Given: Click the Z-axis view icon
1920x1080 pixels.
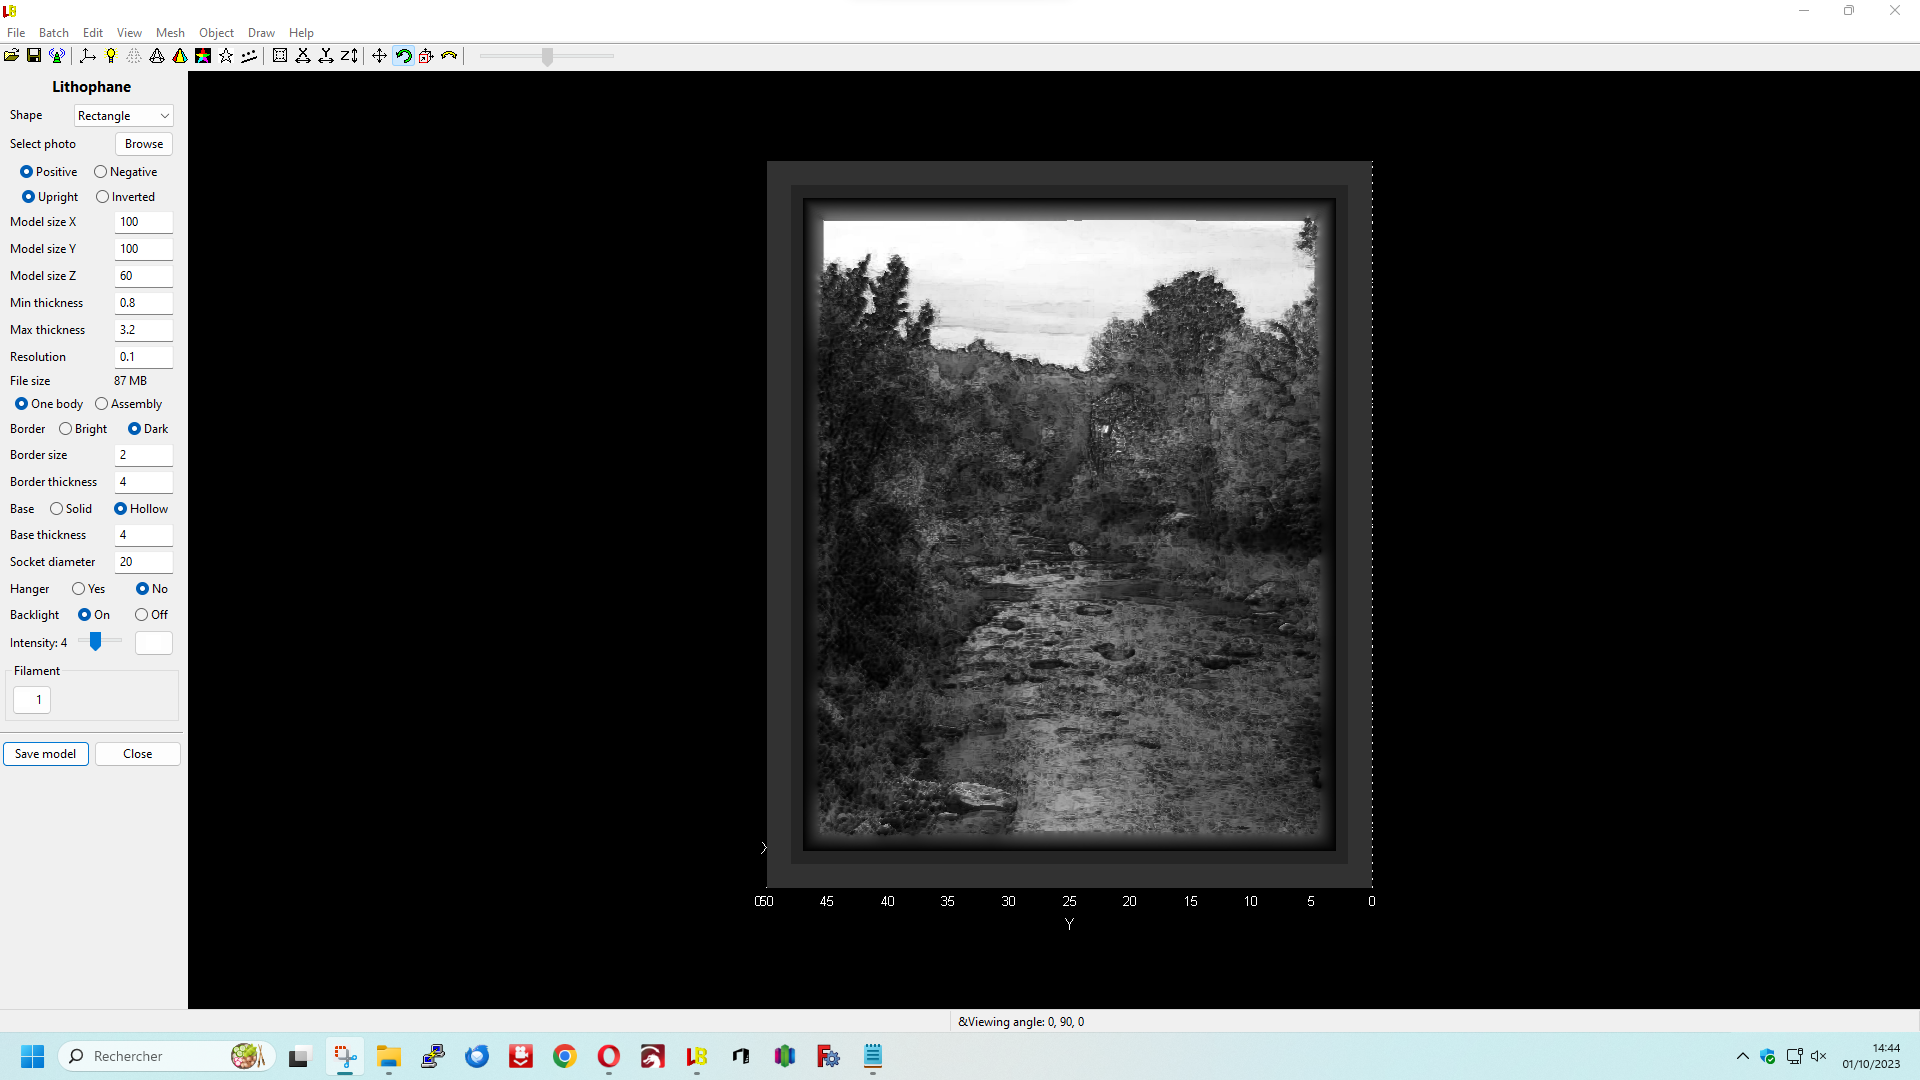Looking at the screenshot, I should pyautogui.click(x=349, y=56).
